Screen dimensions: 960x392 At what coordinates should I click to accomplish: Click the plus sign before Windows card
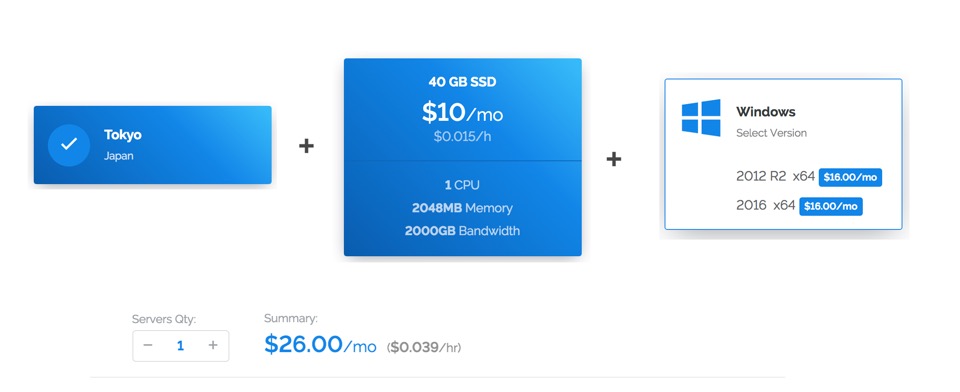613,159
